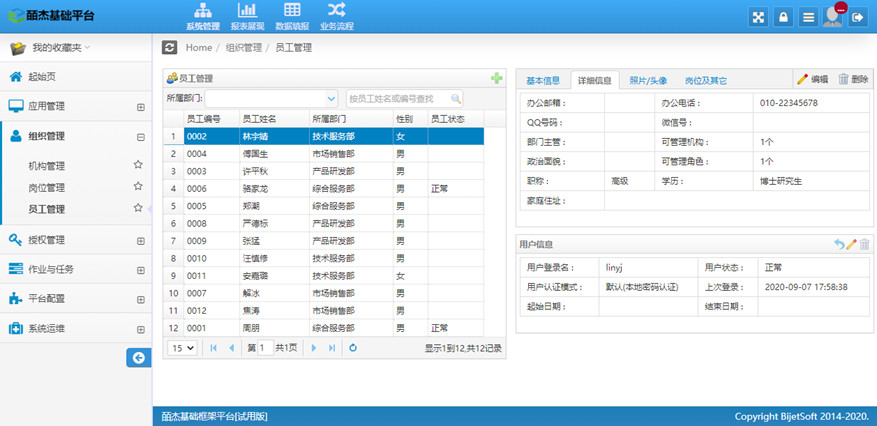The width and height of the screenshot is (877, 426).
Task: Toggle favorite star for 岗位管理
Action: click(138, 187)
